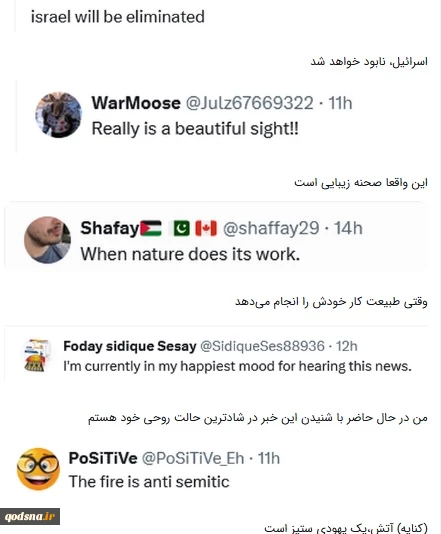Click the Palestine flag next to Shafay
This screenshot has height=534, width=441.
(x=151, y=229)
